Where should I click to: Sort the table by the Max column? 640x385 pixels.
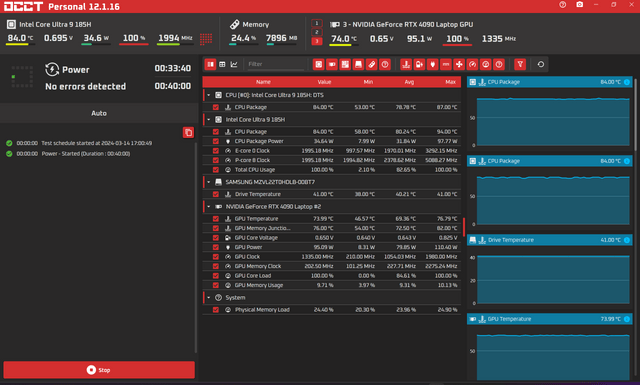(x=451, y=82)
